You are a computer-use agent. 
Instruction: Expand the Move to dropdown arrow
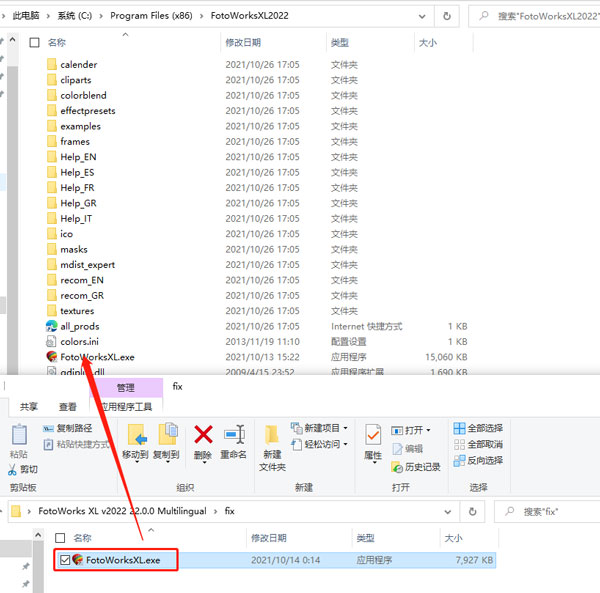pyautogui.click(x=137, y=462)
